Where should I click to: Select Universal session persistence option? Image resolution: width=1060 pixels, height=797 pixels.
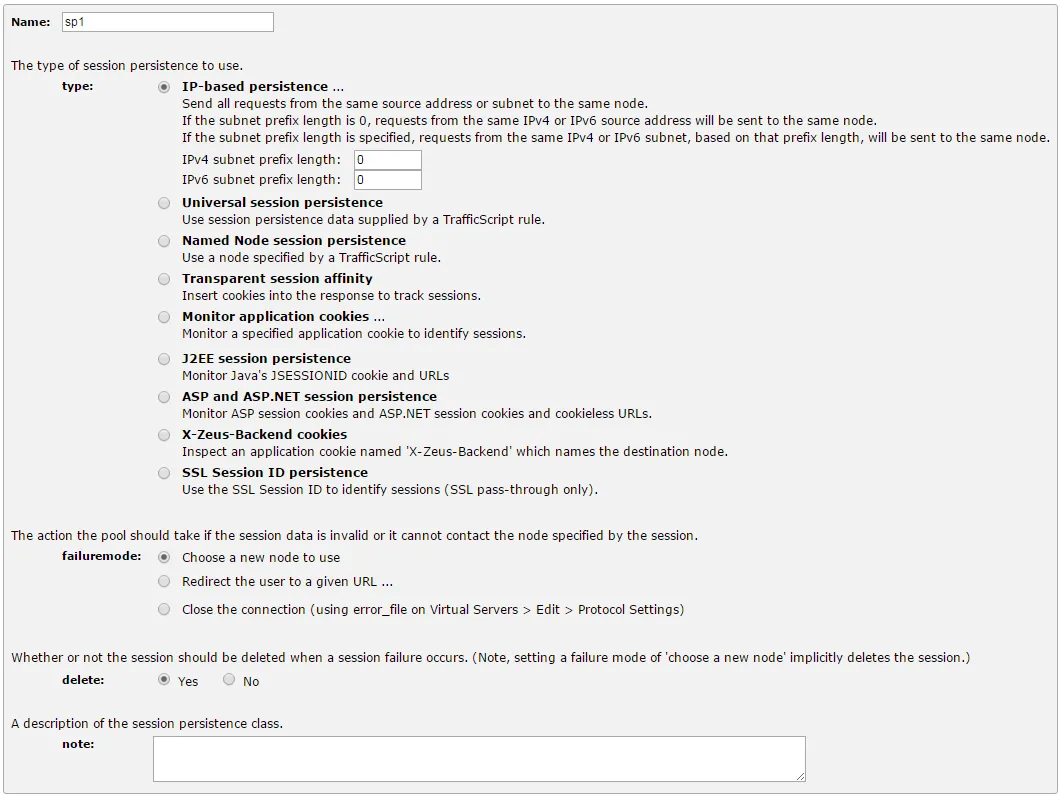(164, 203)
